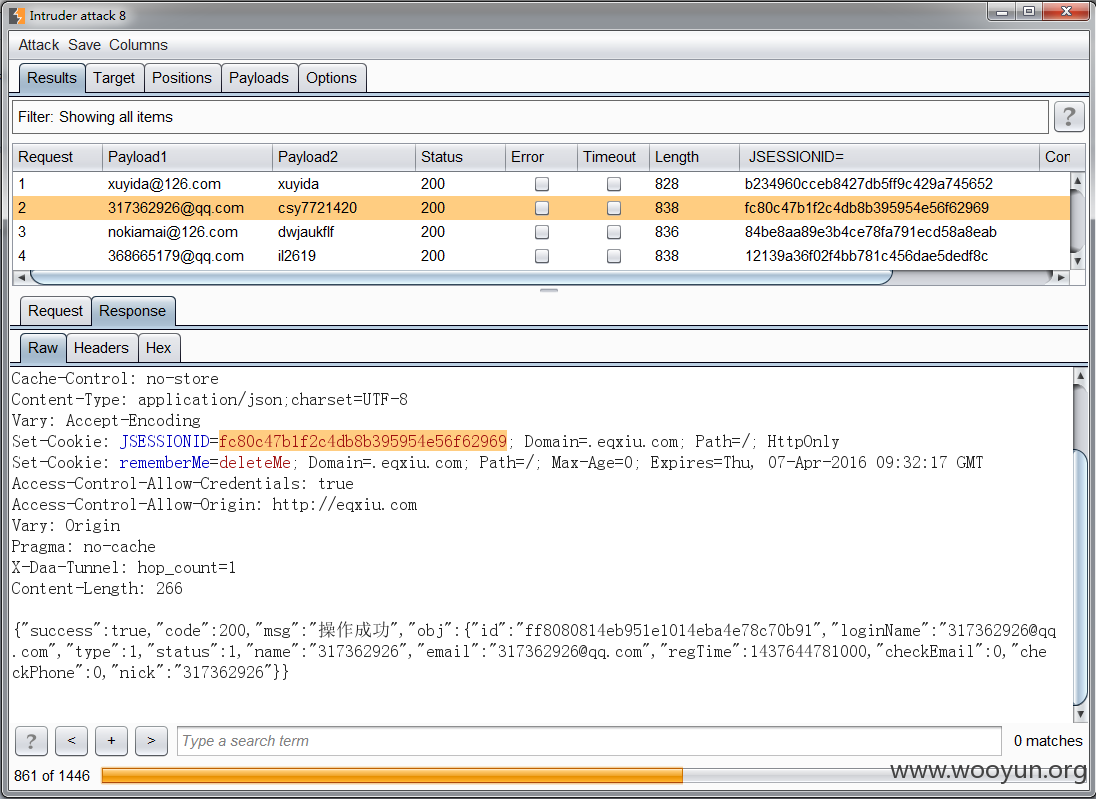Sort by Request column header
Viewport: 1096px width, 799px height.
coord(57,157)
